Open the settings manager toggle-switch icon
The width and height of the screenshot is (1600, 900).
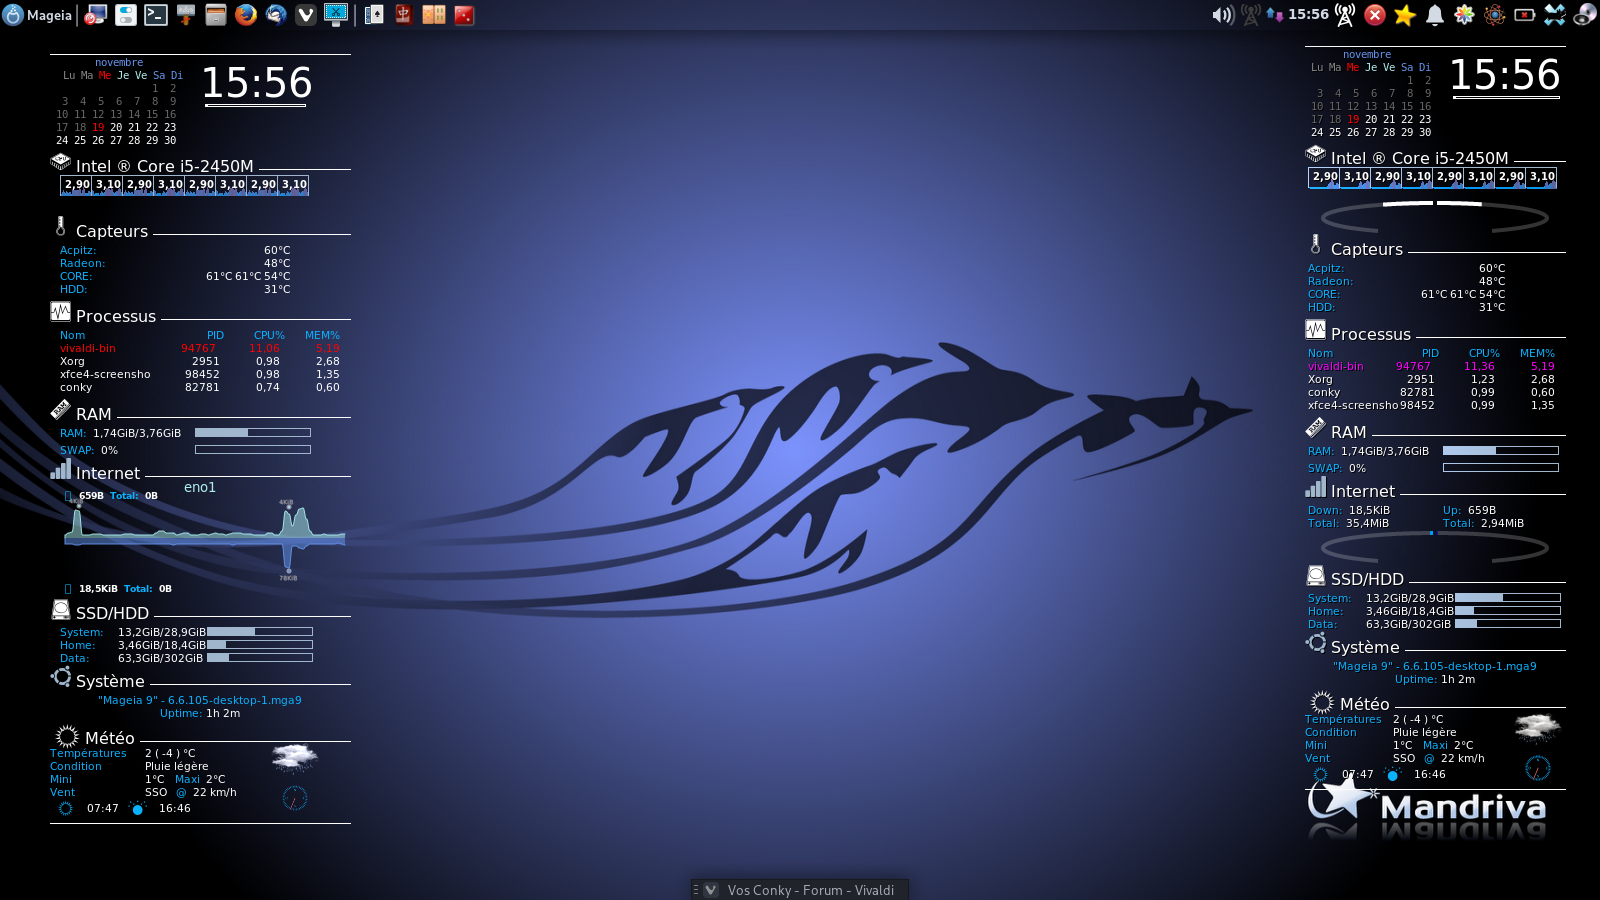[126, 15]
